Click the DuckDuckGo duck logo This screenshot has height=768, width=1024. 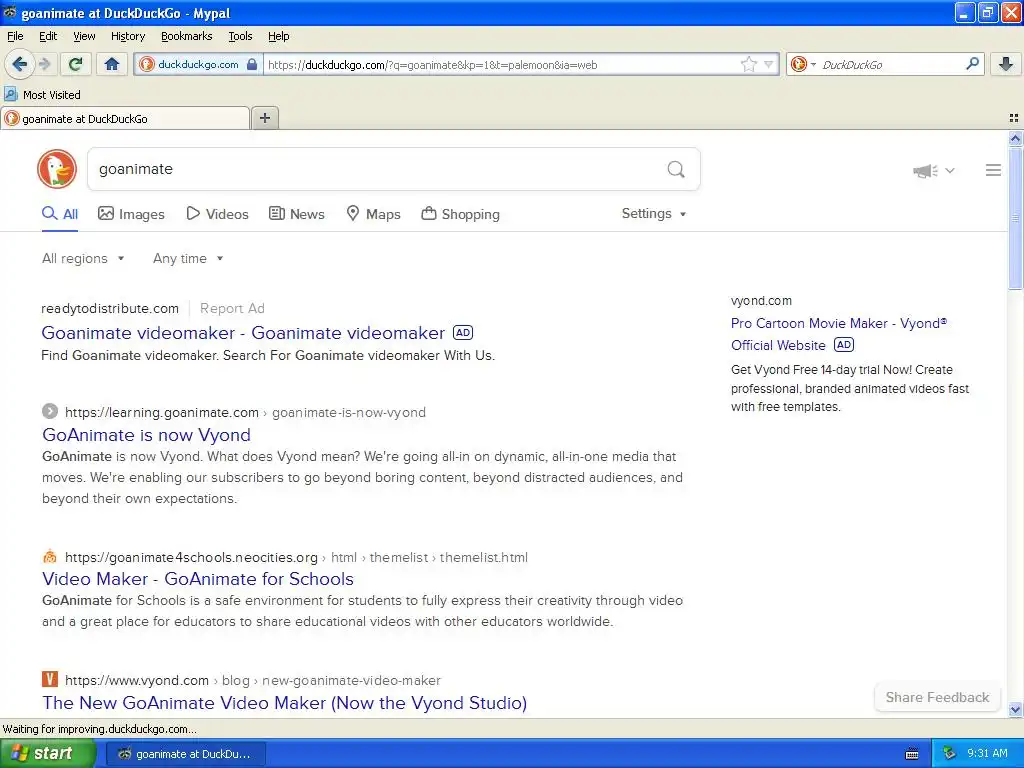coord(57,169)
